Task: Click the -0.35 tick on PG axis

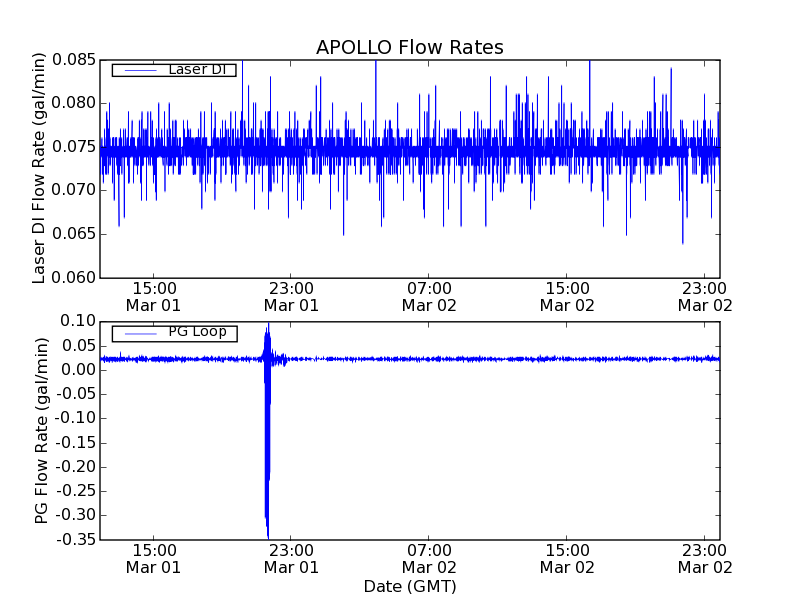Action: click(x=76, y=540)
